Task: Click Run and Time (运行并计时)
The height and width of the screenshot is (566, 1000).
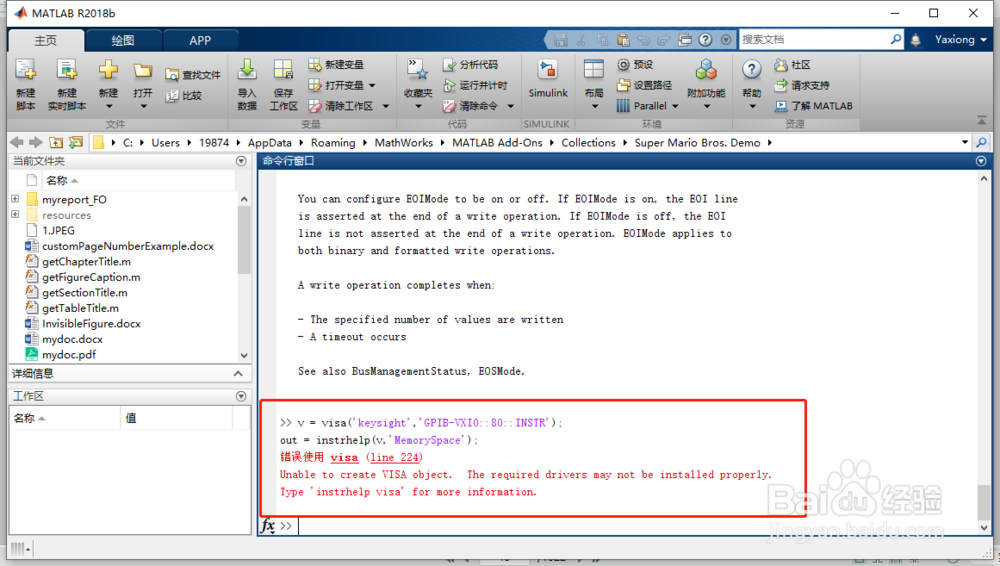Action: 475,85
